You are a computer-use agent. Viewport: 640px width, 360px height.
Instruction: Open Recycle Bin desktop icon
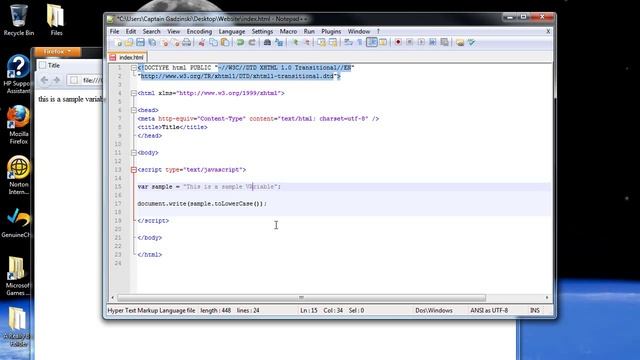point(18,20)
